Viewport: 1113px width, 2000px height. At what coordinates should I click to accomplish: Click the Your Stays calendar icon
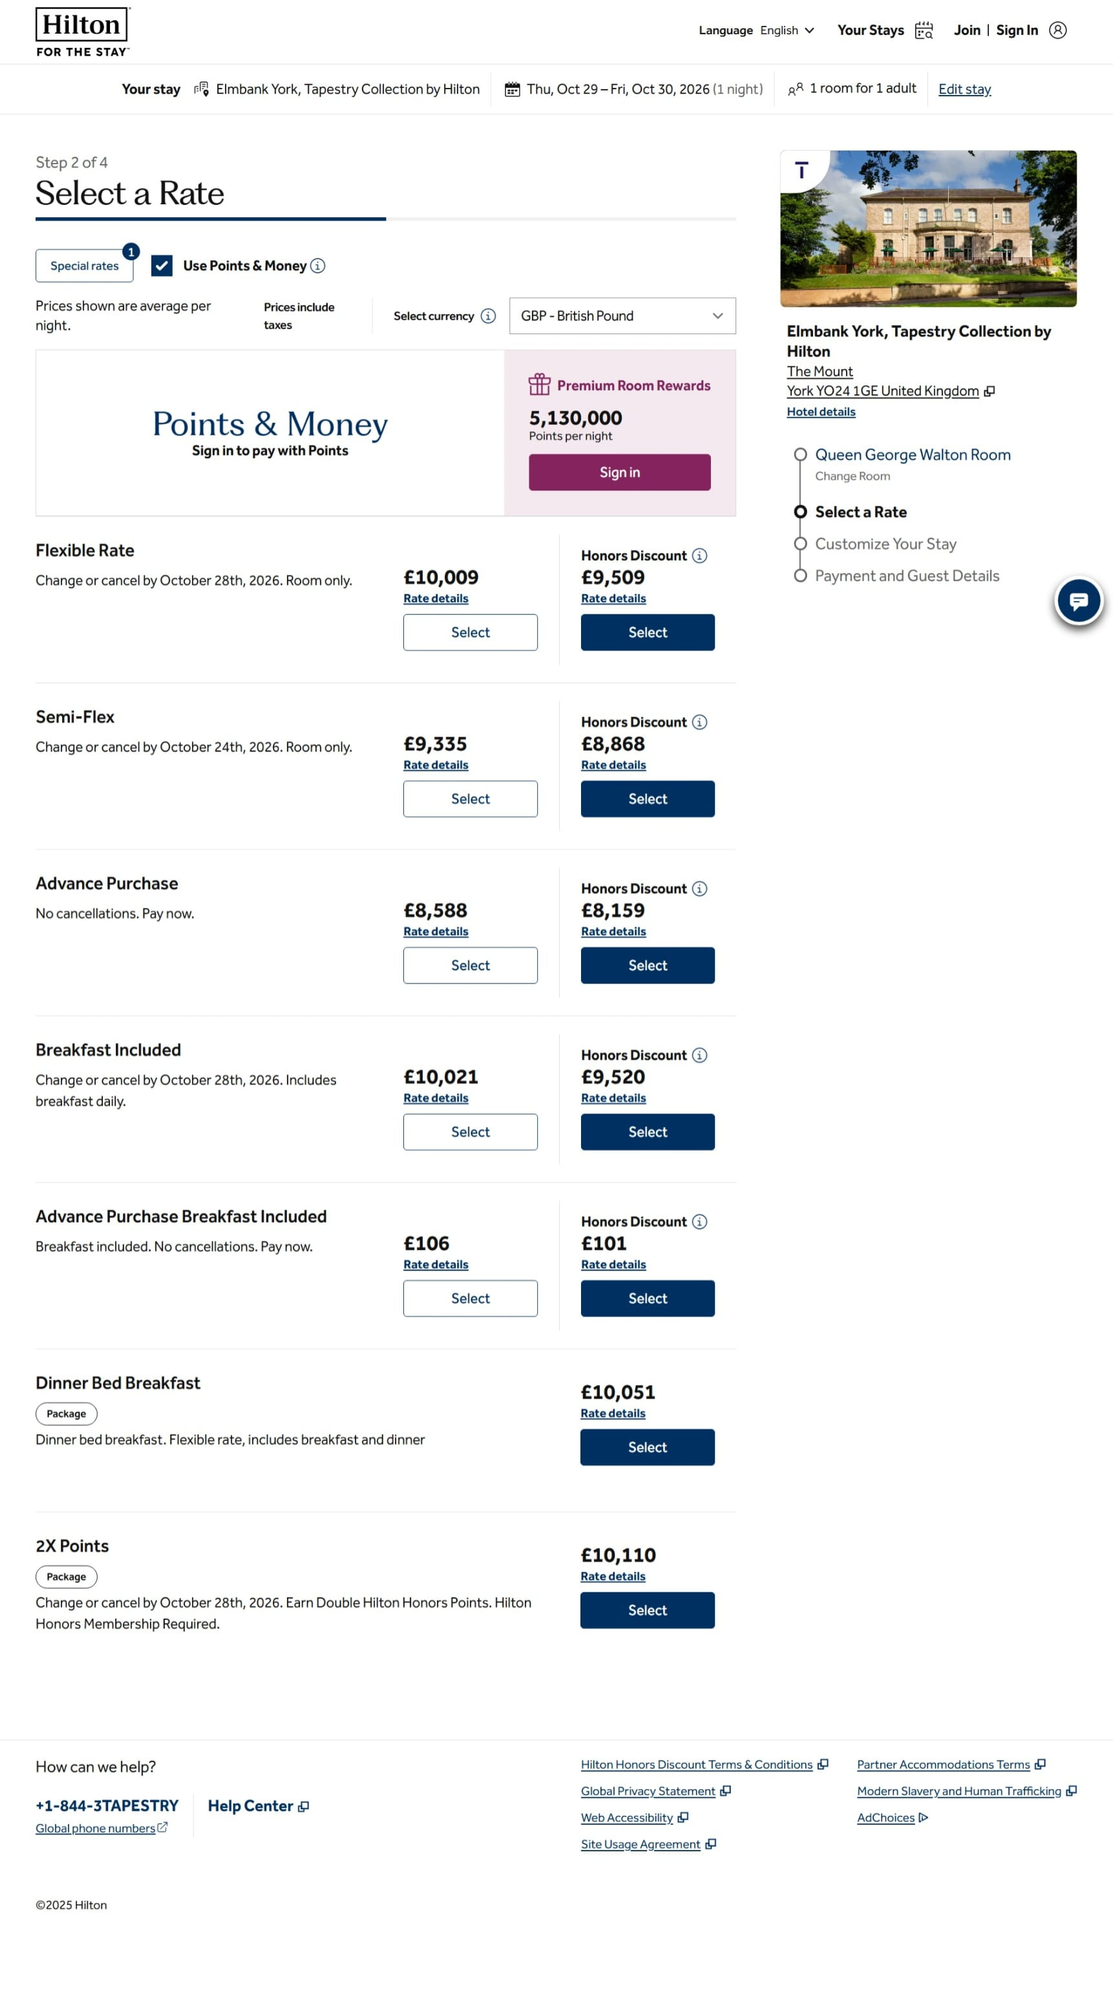pyautogui.click(x=924, y=31)
